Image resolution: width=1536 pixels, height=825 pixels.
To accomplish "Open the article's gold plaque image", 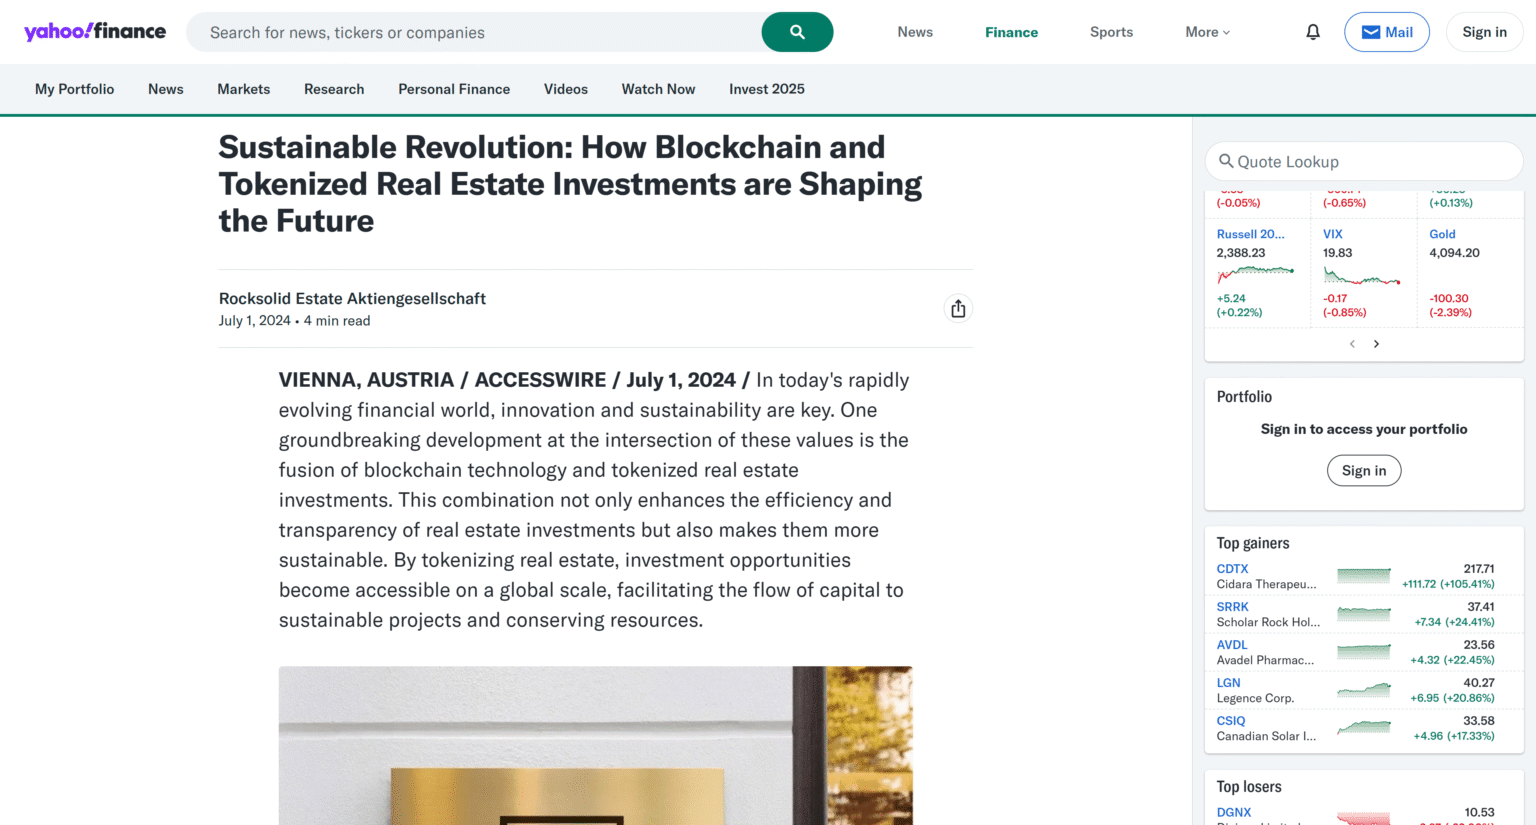I will (595, 746).
